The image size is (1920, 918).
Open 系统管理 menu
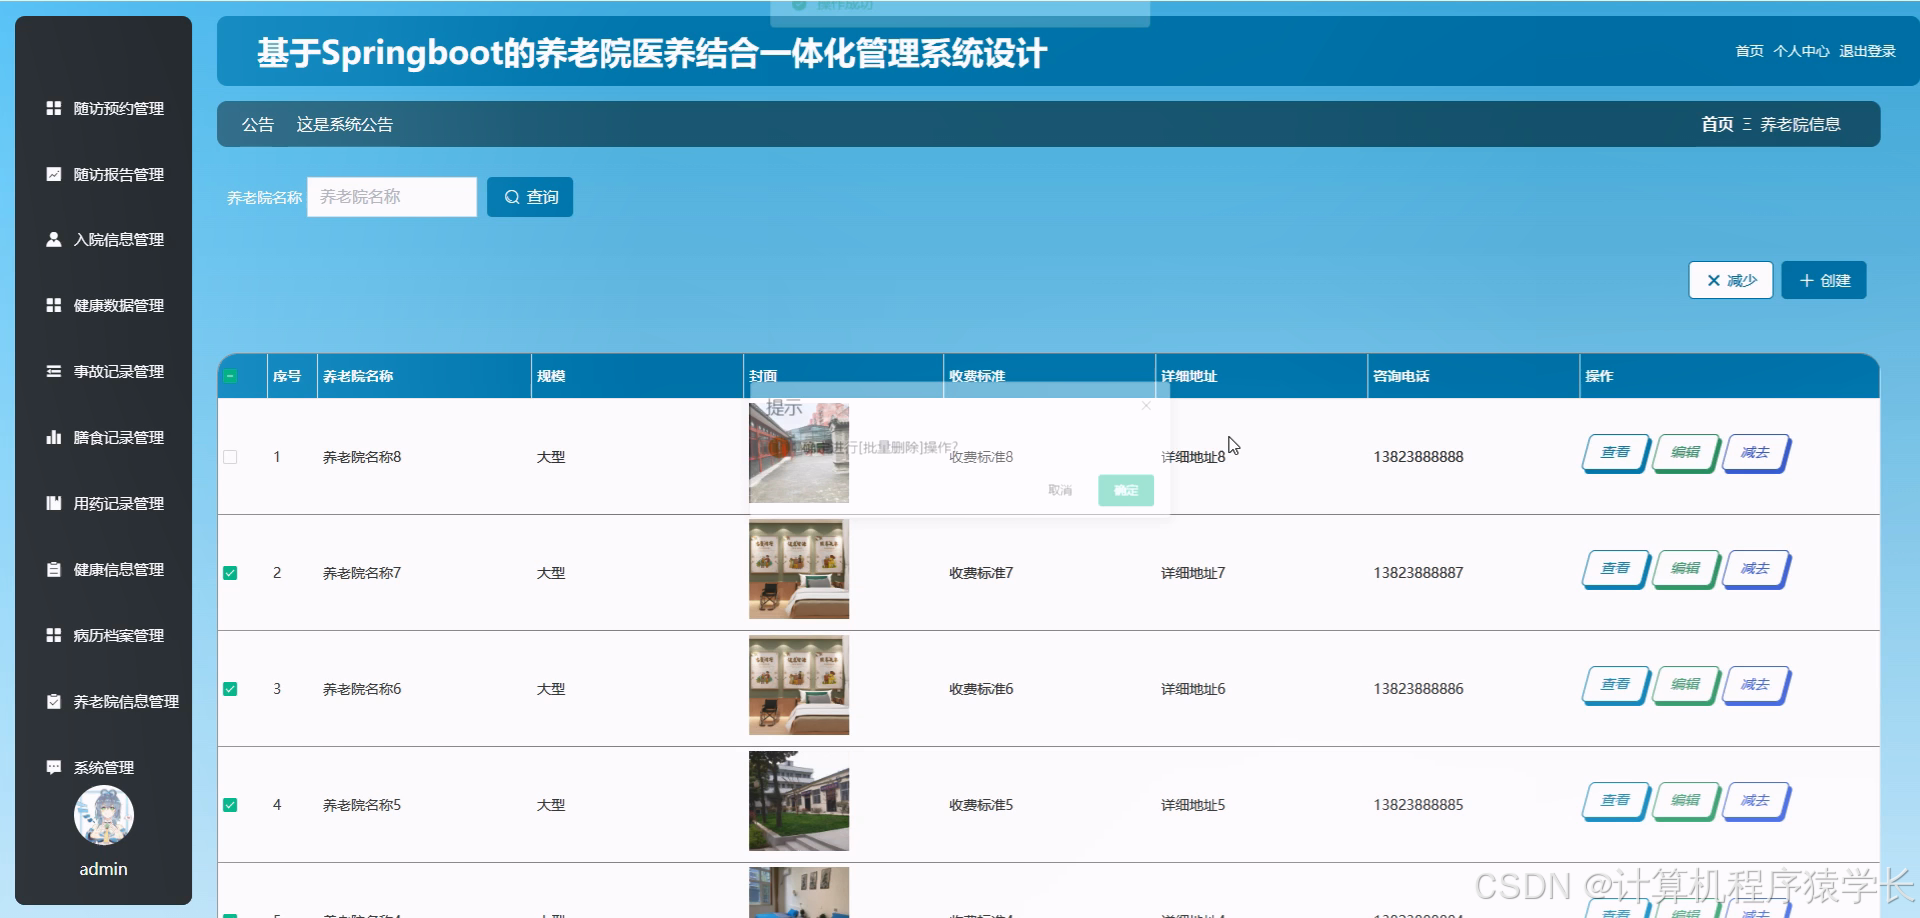click(x=104, y=768)
